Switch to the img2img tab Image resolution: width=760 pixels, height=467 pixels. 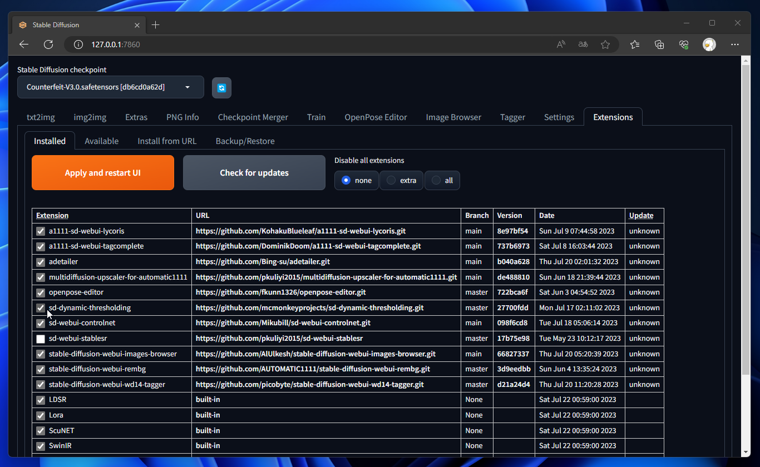click(x=90, y=117)
